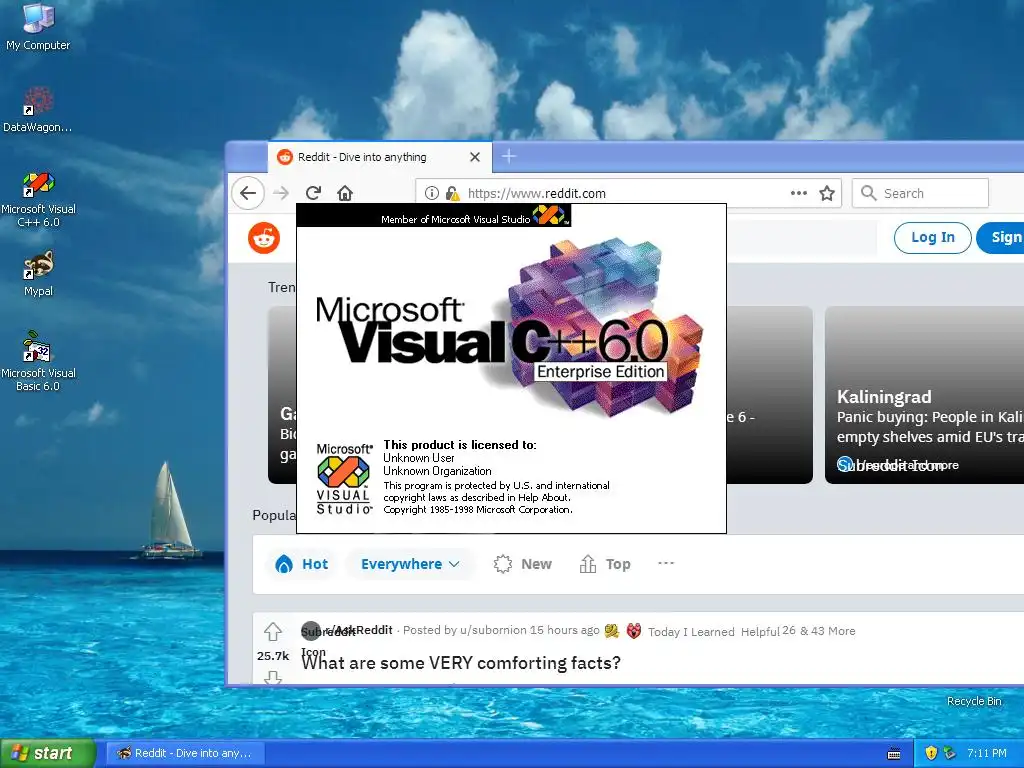Screen dimensions: 1024x768
Task: Open the r/AskReddit subreddit link
Action: coord(357,630)
